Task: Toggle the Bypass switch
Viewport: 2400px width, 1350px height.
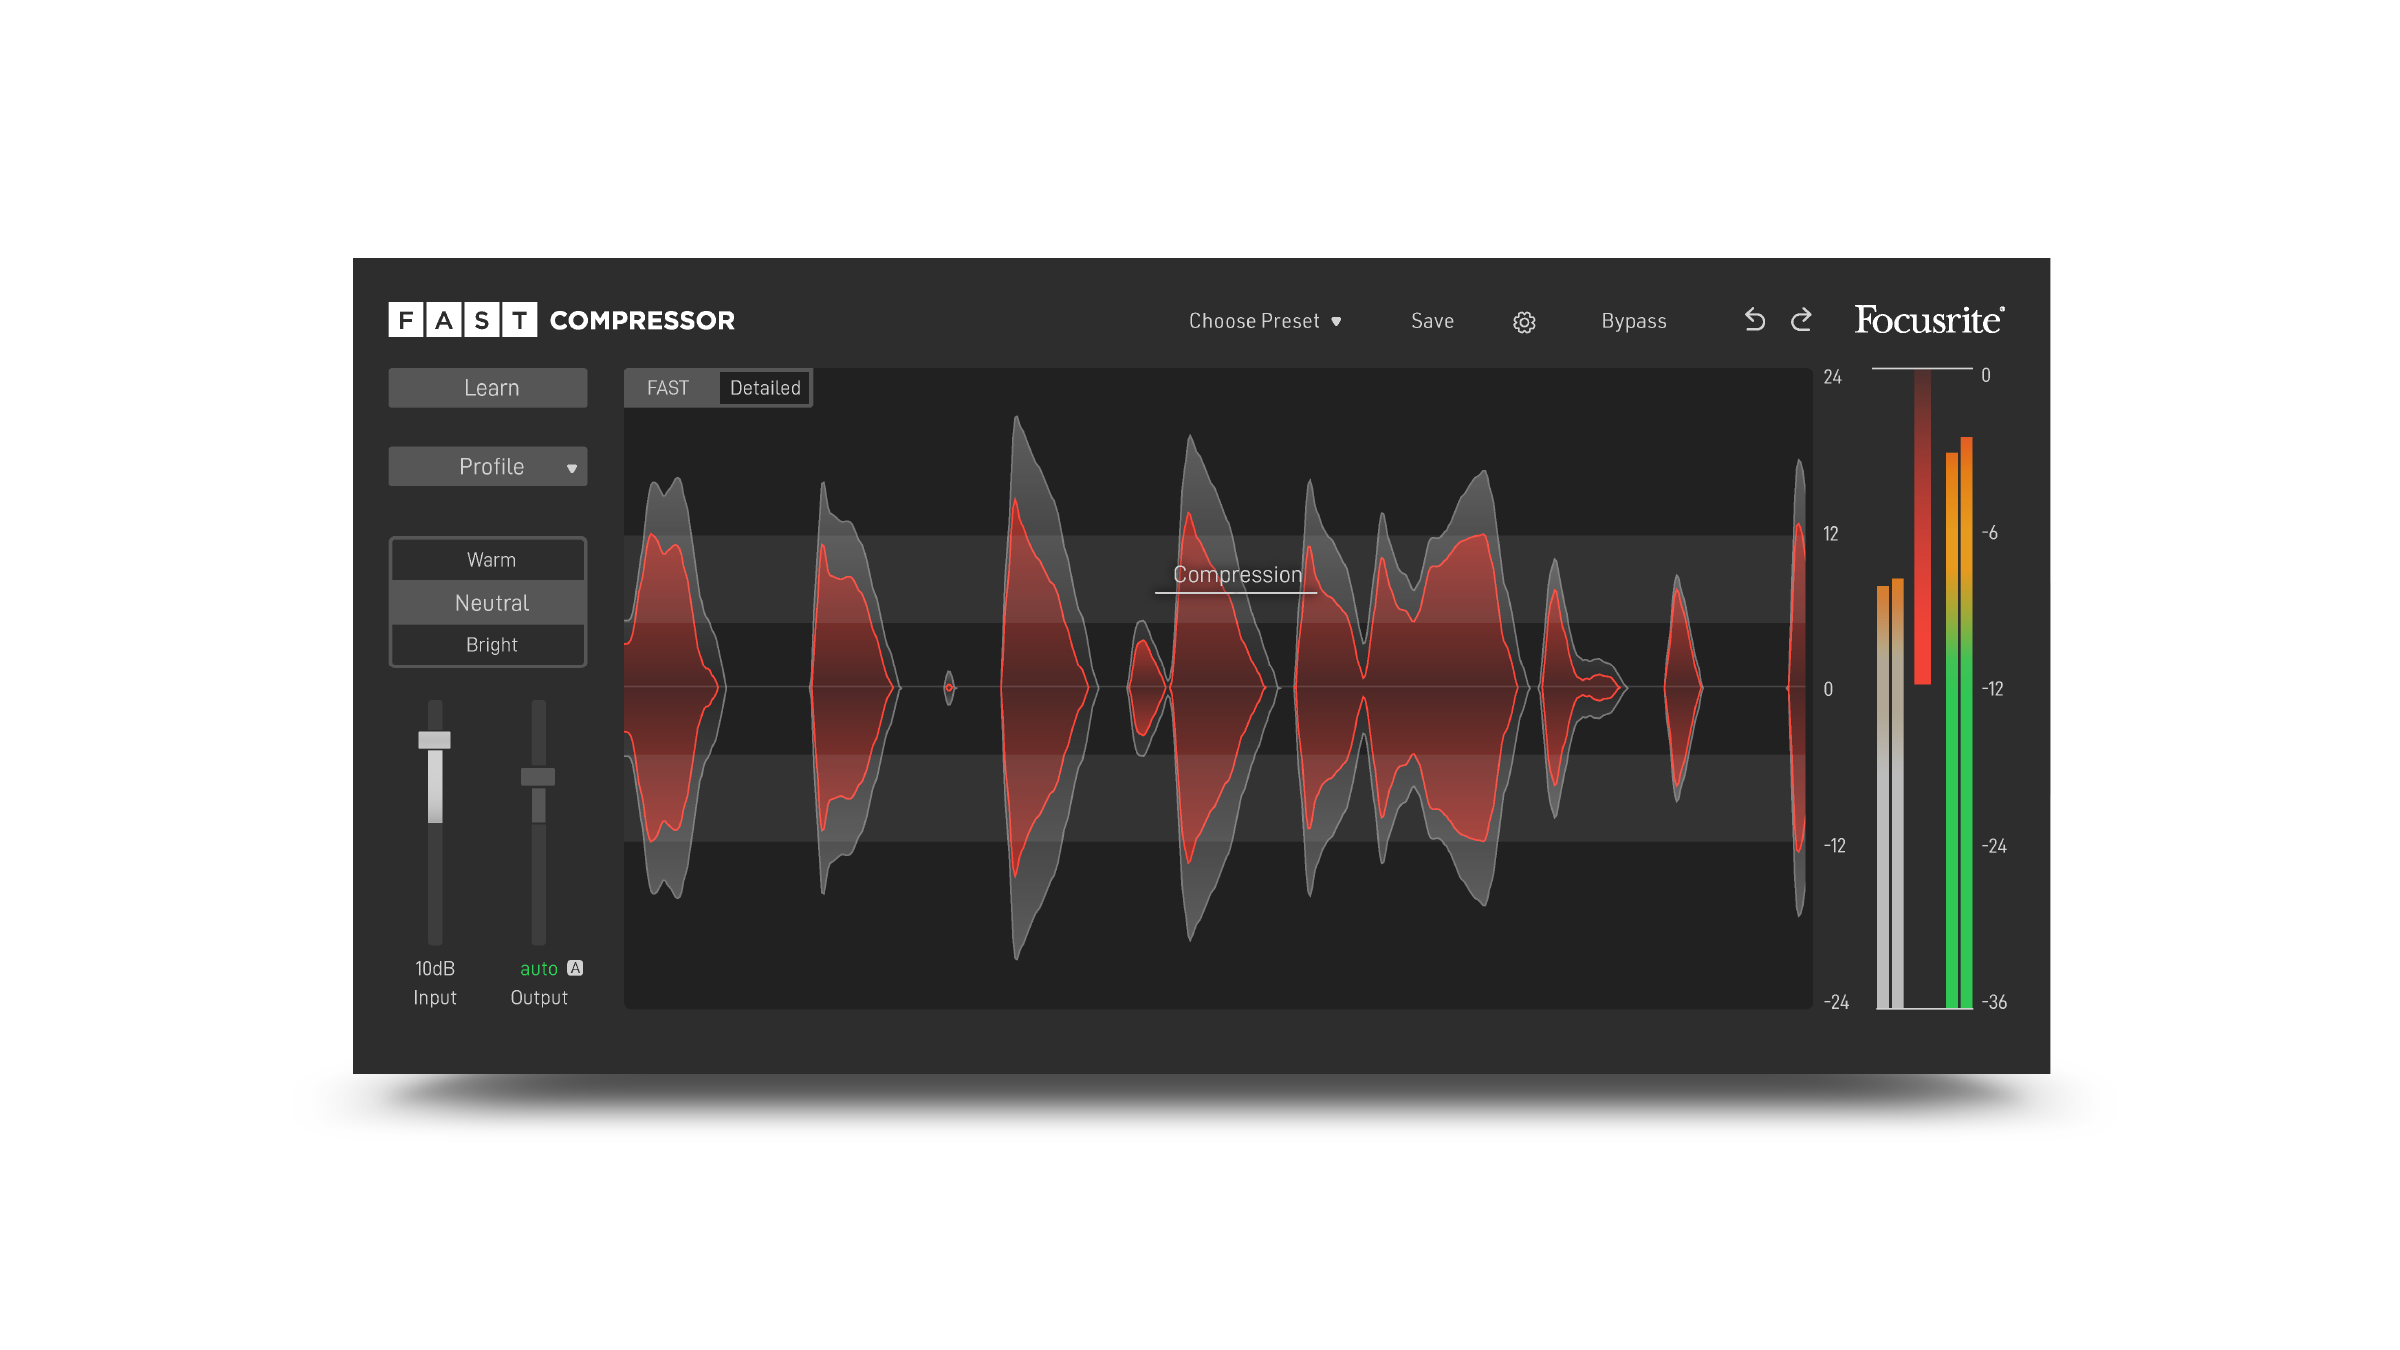Action: click(1633, 321)
